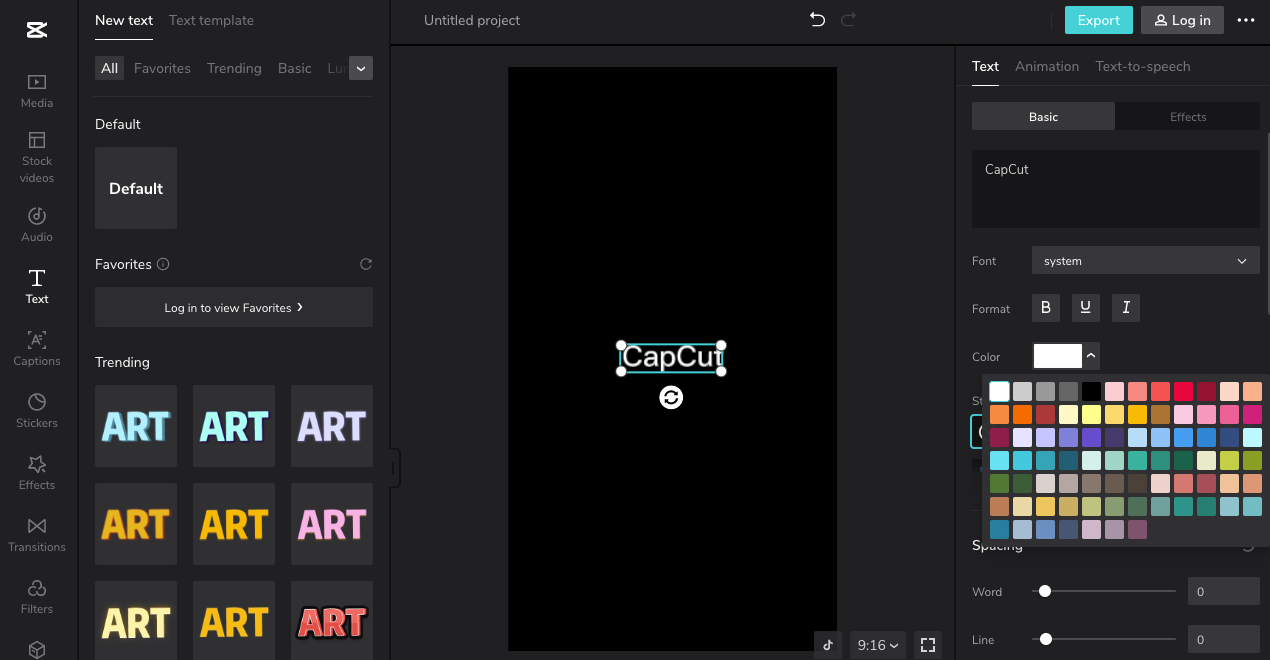Switch to the New text tab

click(124, 20)
